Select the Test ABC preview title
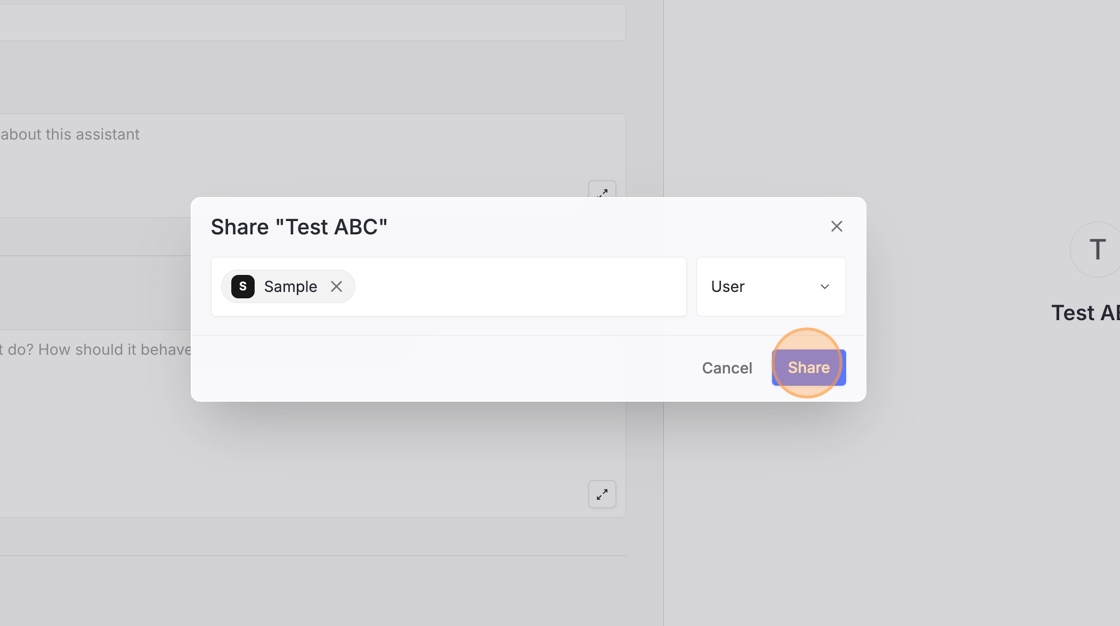Viewport: 1120px width, 626px height. pyautogui.click(x=1085, y=313)
